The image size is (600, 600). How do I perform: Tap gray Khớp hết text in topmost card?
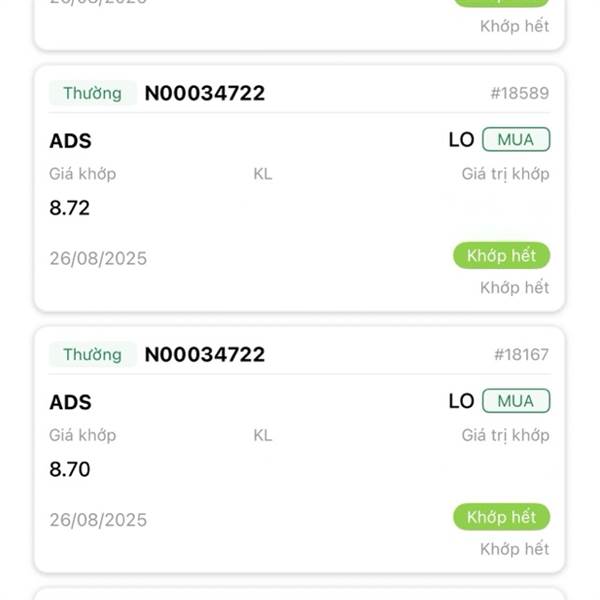(x=515, y=26)
